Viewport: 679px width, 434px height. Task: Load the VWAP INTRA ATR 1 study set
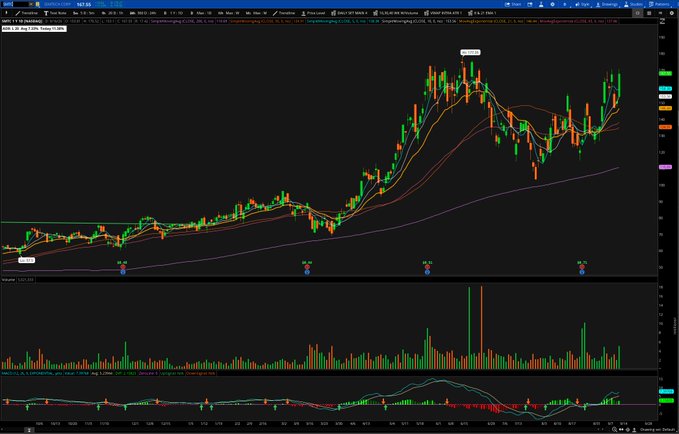(x=443, y=13)
